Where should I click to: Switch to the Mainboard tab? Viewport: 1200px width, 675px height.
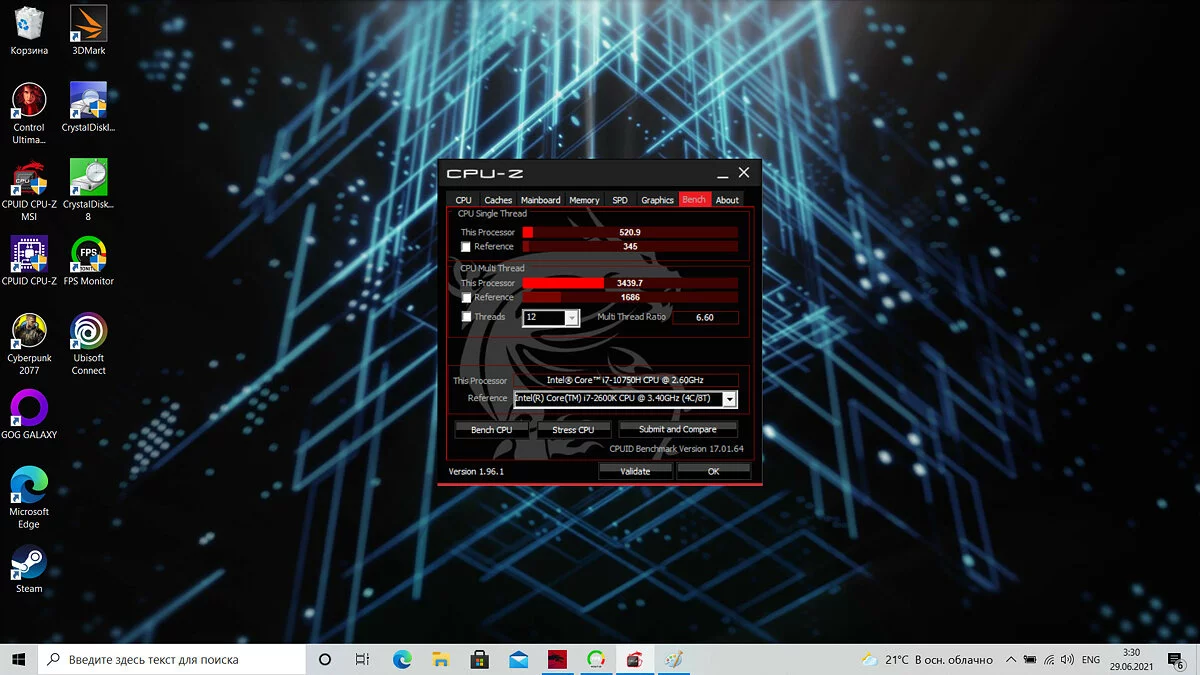pyautogui.click(x=540, y=200)
